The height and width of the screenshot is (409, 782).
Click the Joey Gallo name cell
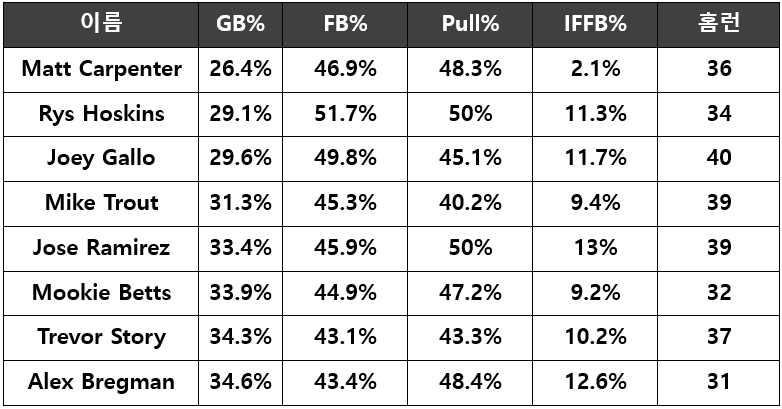pyautogui.click(x=101, y=158)
